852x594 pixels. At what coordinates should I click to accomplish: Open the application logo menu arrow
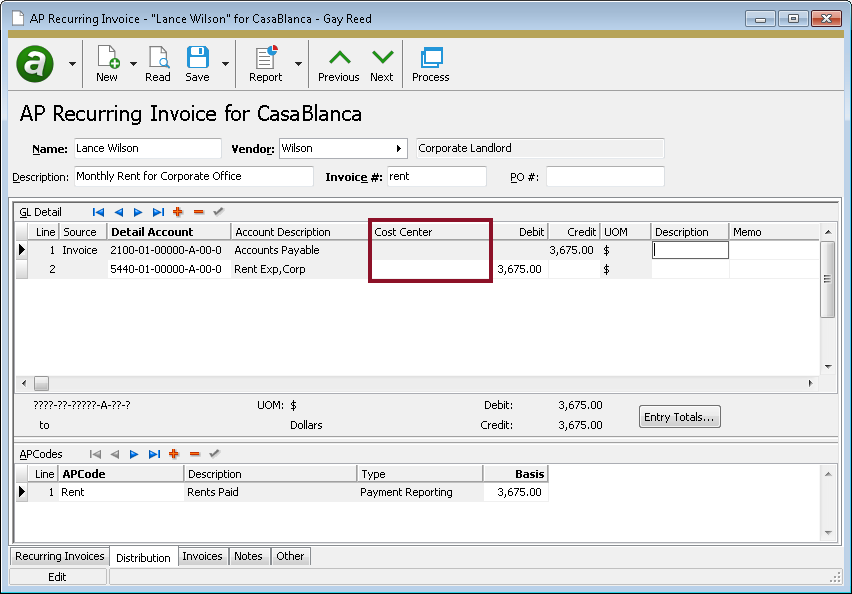(x=72, y=63)
